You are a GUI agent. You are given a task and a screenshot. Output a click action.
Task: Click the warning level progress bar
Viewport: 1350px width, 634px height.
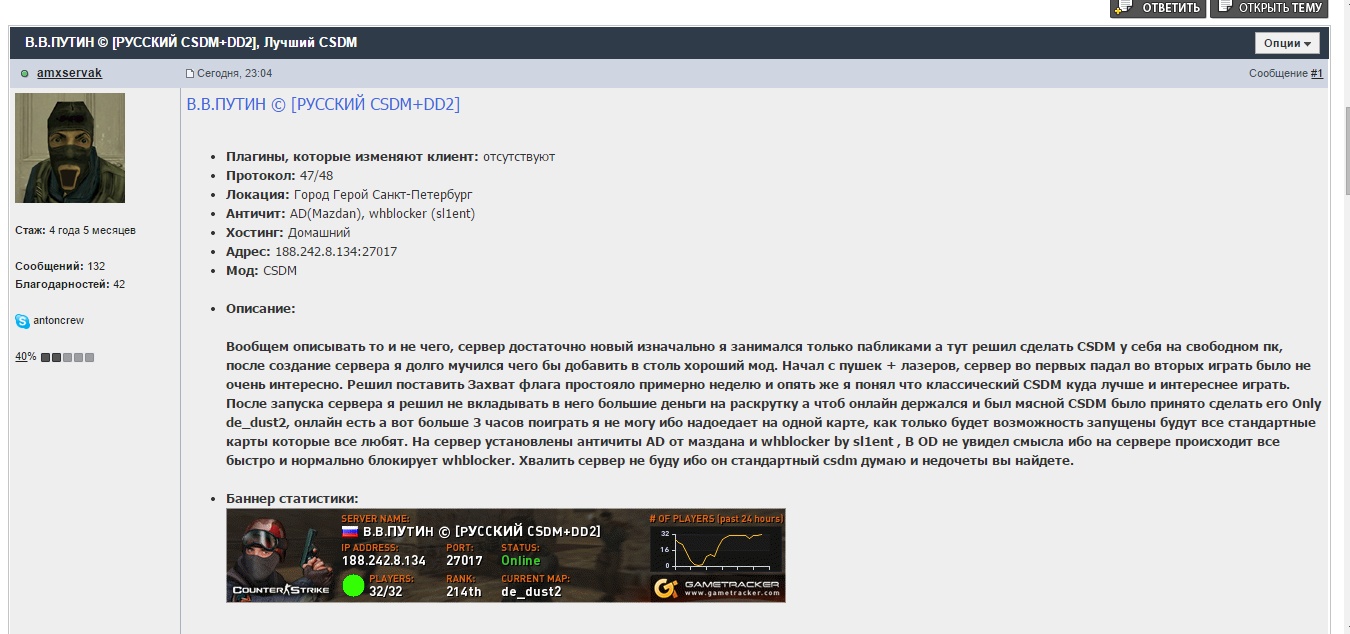tap(68, 357)
